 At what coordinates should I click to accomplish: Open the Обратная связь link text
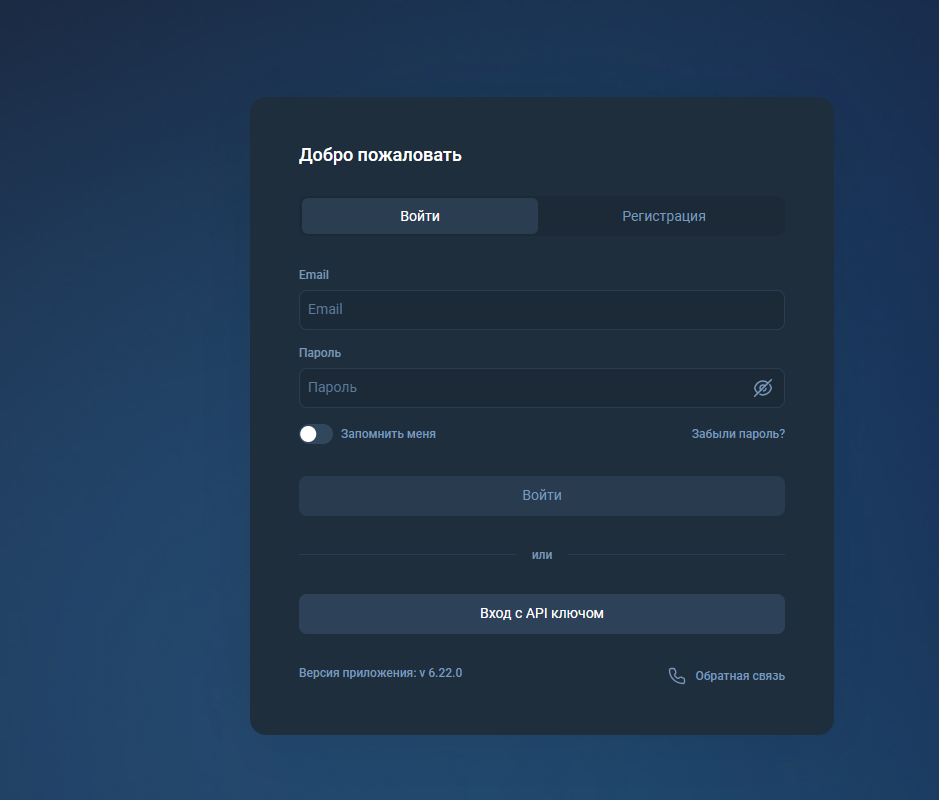(x=740, y=676)
